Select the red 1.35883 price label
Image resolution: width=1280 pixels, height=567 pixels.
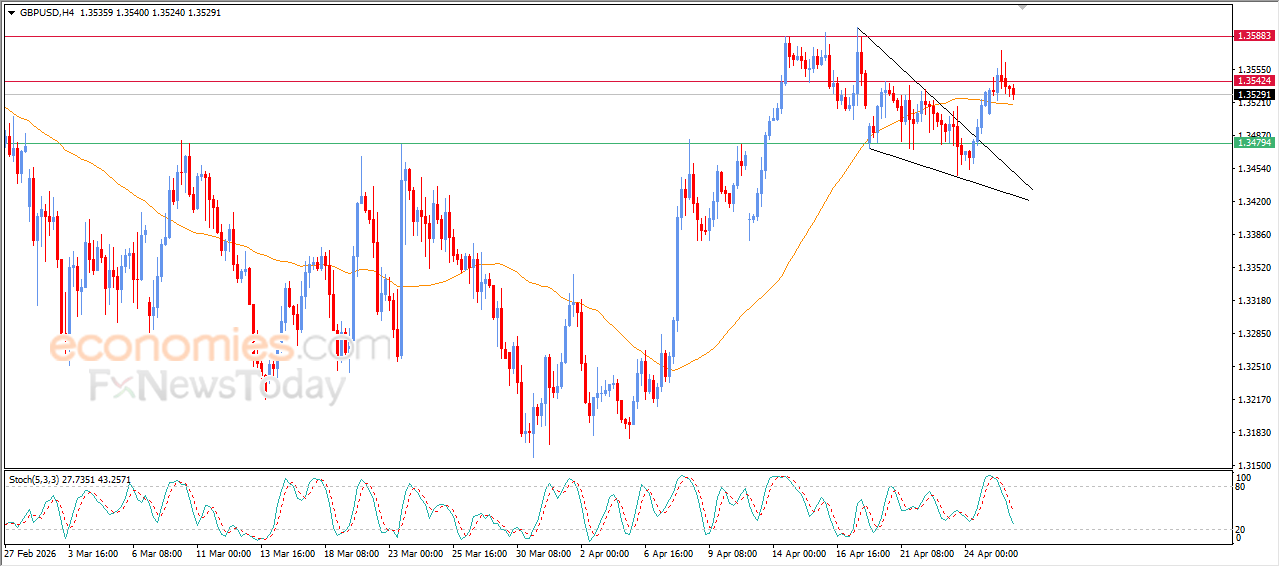point(1254,35)
